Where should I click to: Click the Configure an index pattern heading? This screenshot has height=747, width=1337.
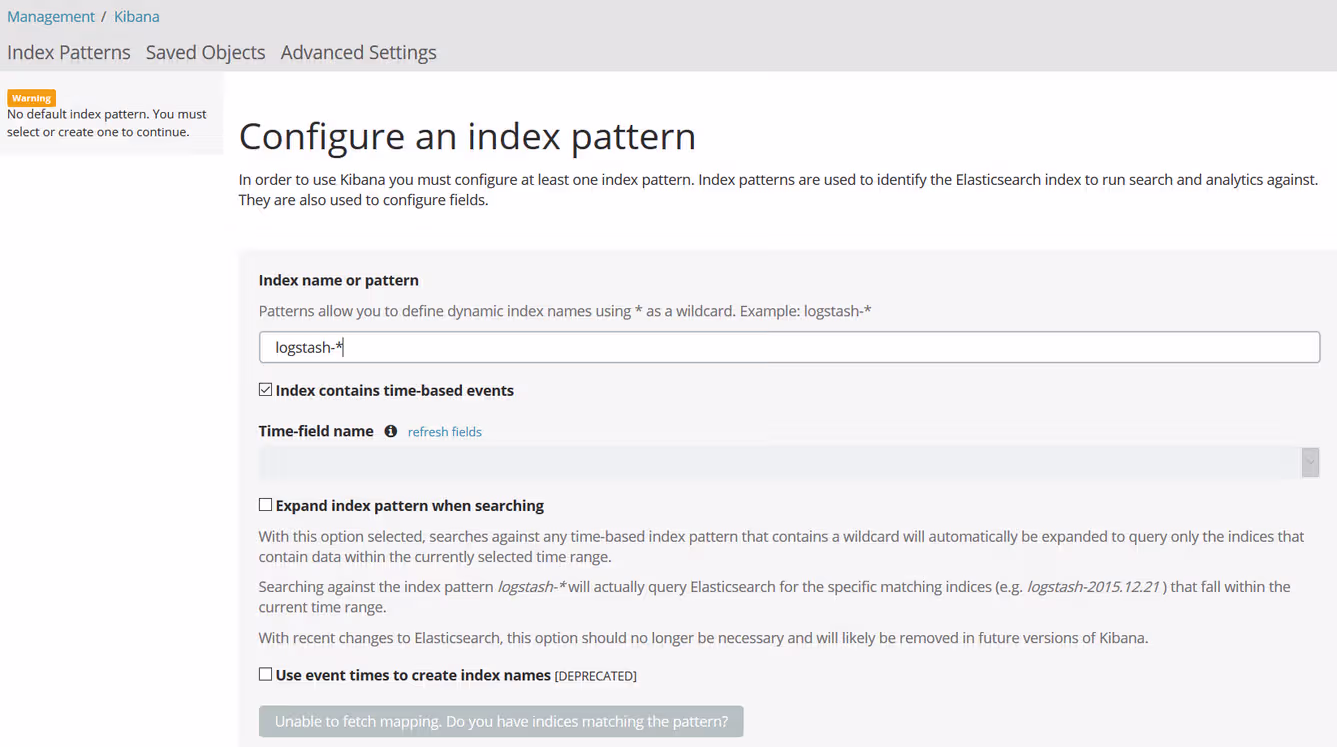467,136
